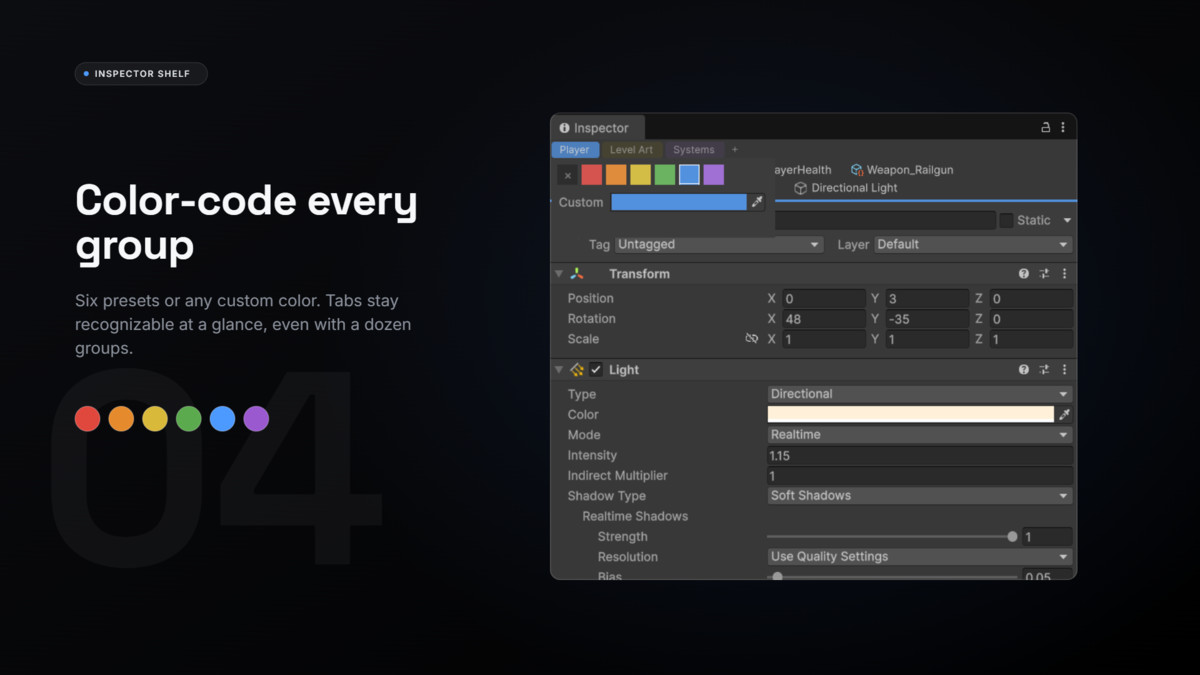Open the Transform component help icon
The image size is (1200, 675).
click(1024, 274)
